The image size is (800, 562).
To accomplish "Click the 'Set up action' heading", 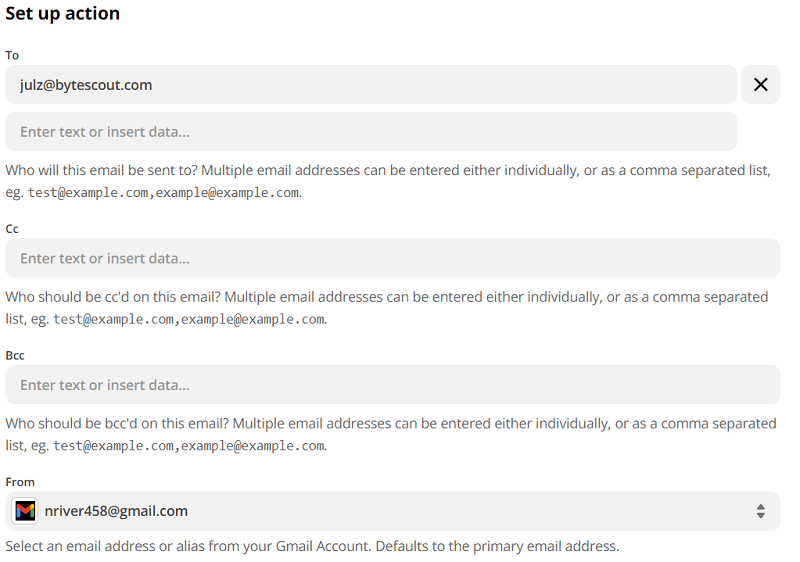I will pos(62,14).
